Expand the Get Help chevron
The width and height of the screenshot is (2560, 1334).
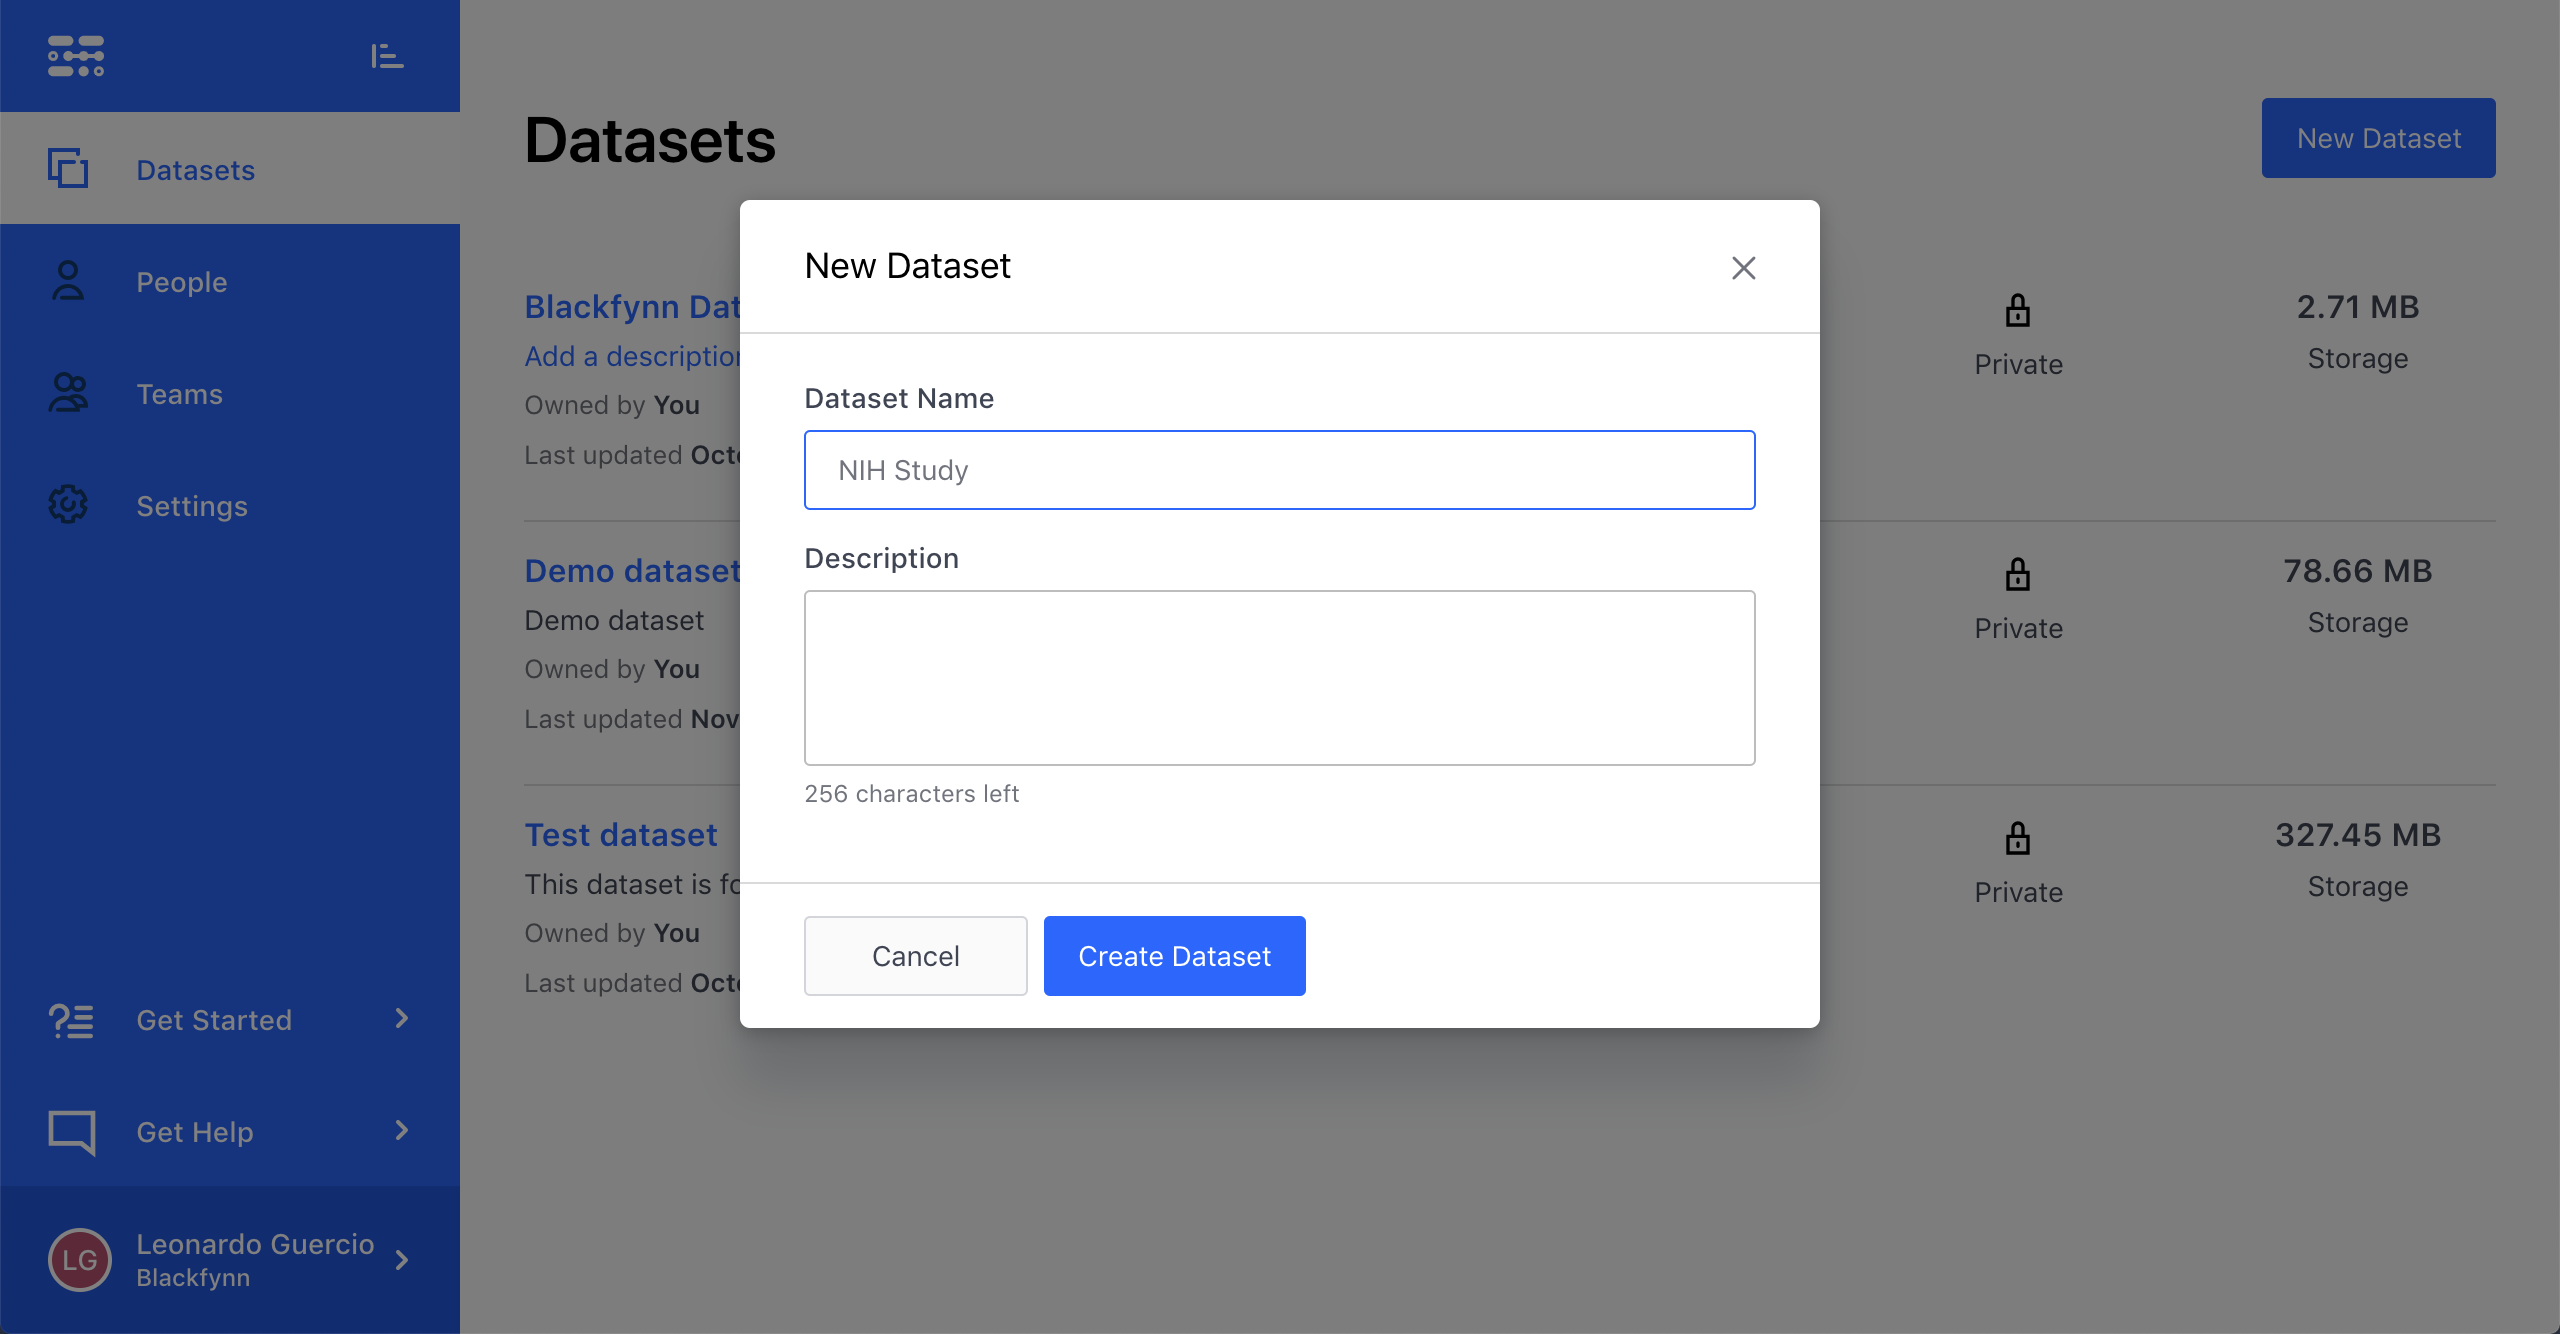pos(402,1130)
